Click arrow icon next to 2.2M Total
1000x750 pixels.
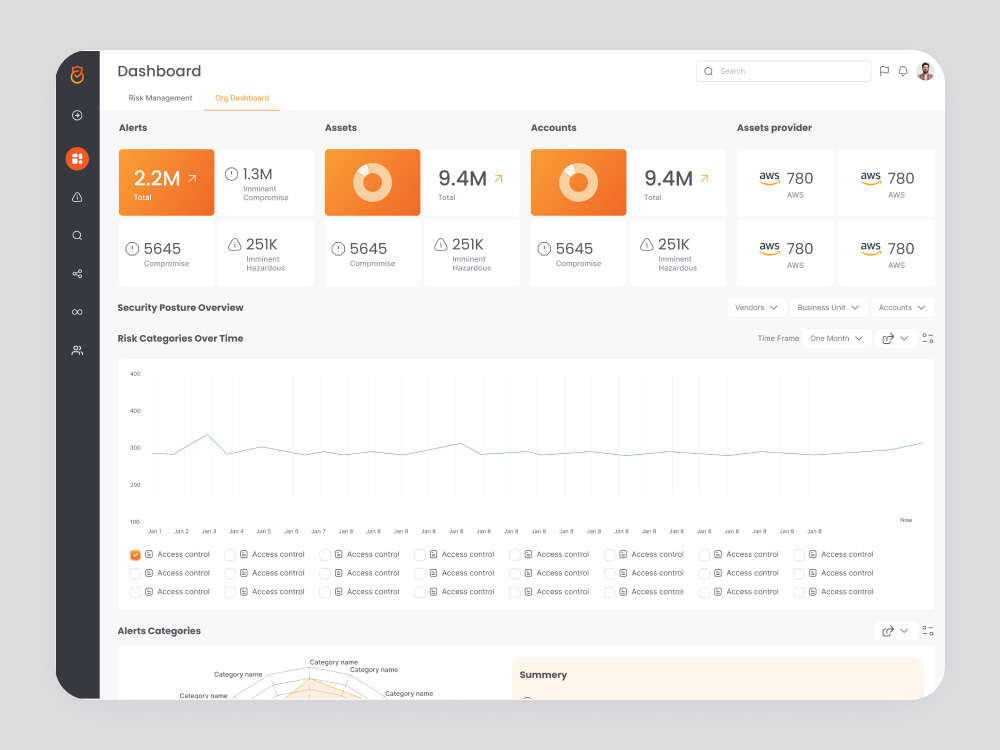[192, 179]
